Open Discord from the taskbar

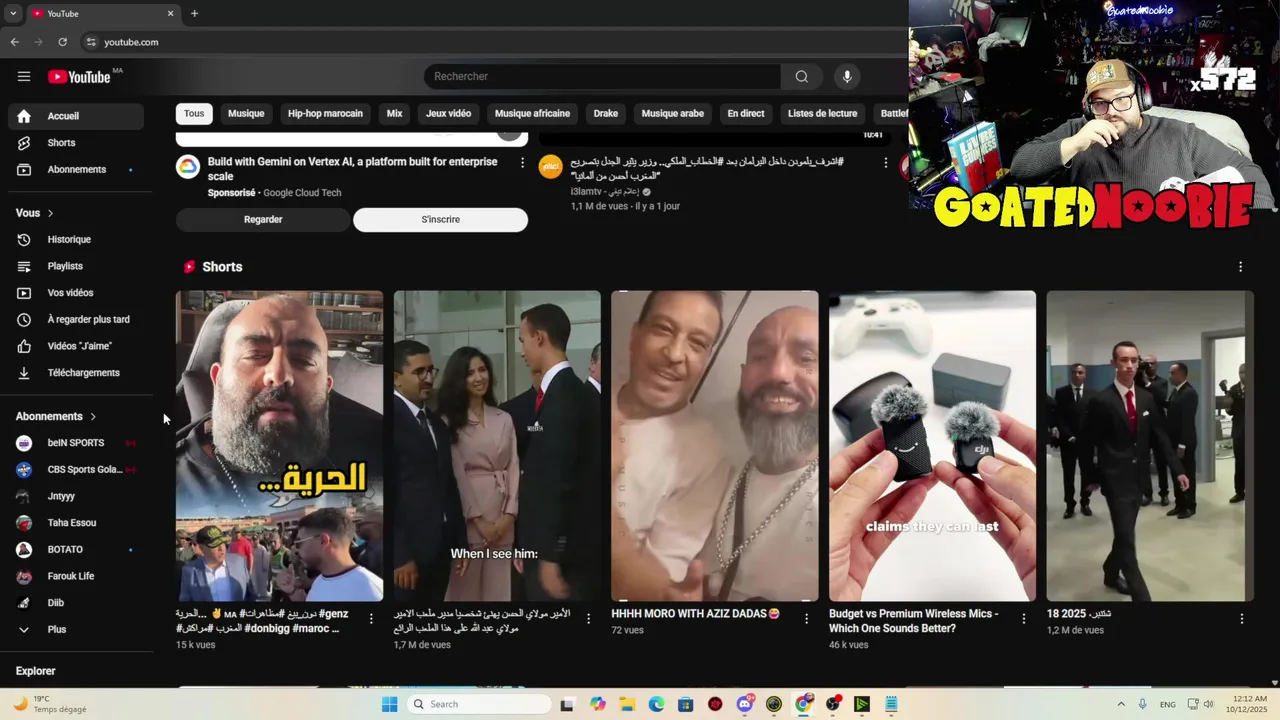tap(744, 704)
